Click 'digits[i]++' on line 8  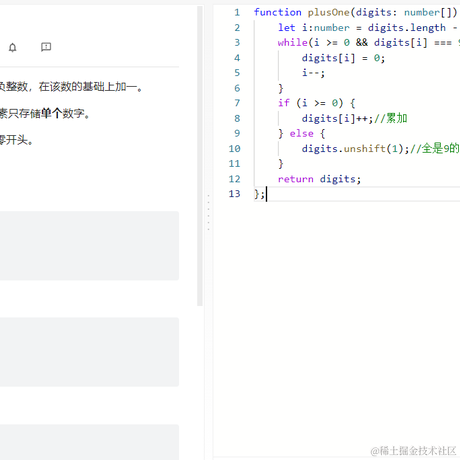point(335,118)
